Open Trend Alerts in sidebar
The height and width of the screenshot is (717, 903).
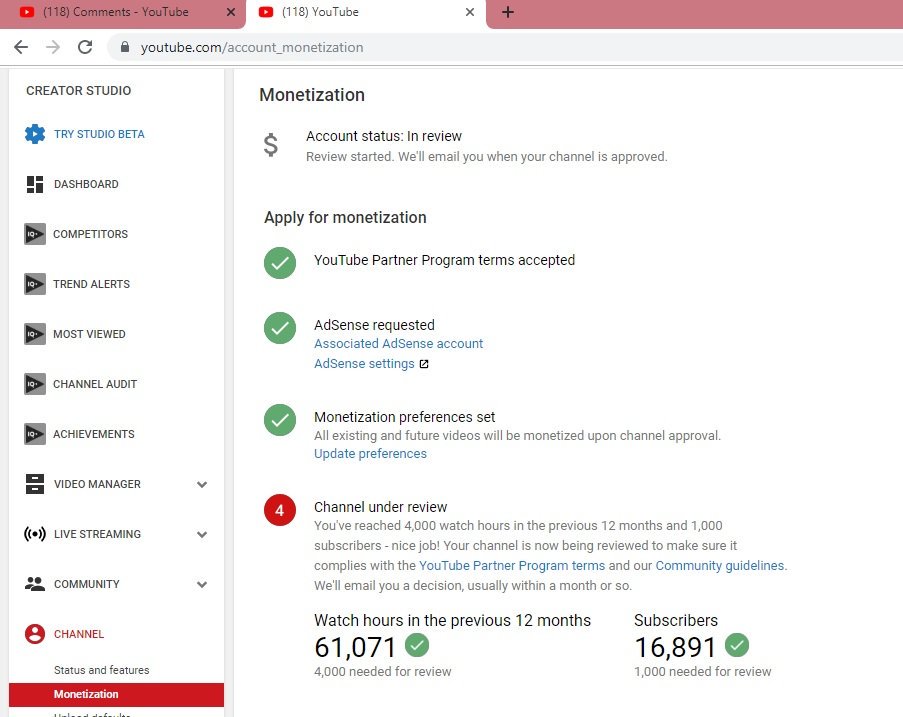(92, 284)
